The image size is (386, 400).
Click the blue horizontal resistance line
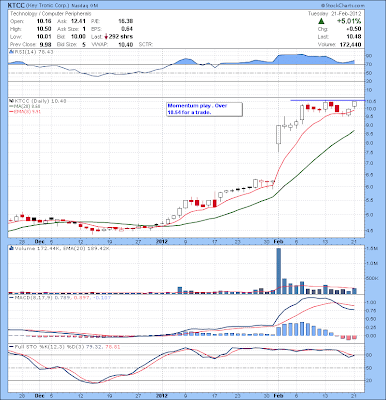327,100
